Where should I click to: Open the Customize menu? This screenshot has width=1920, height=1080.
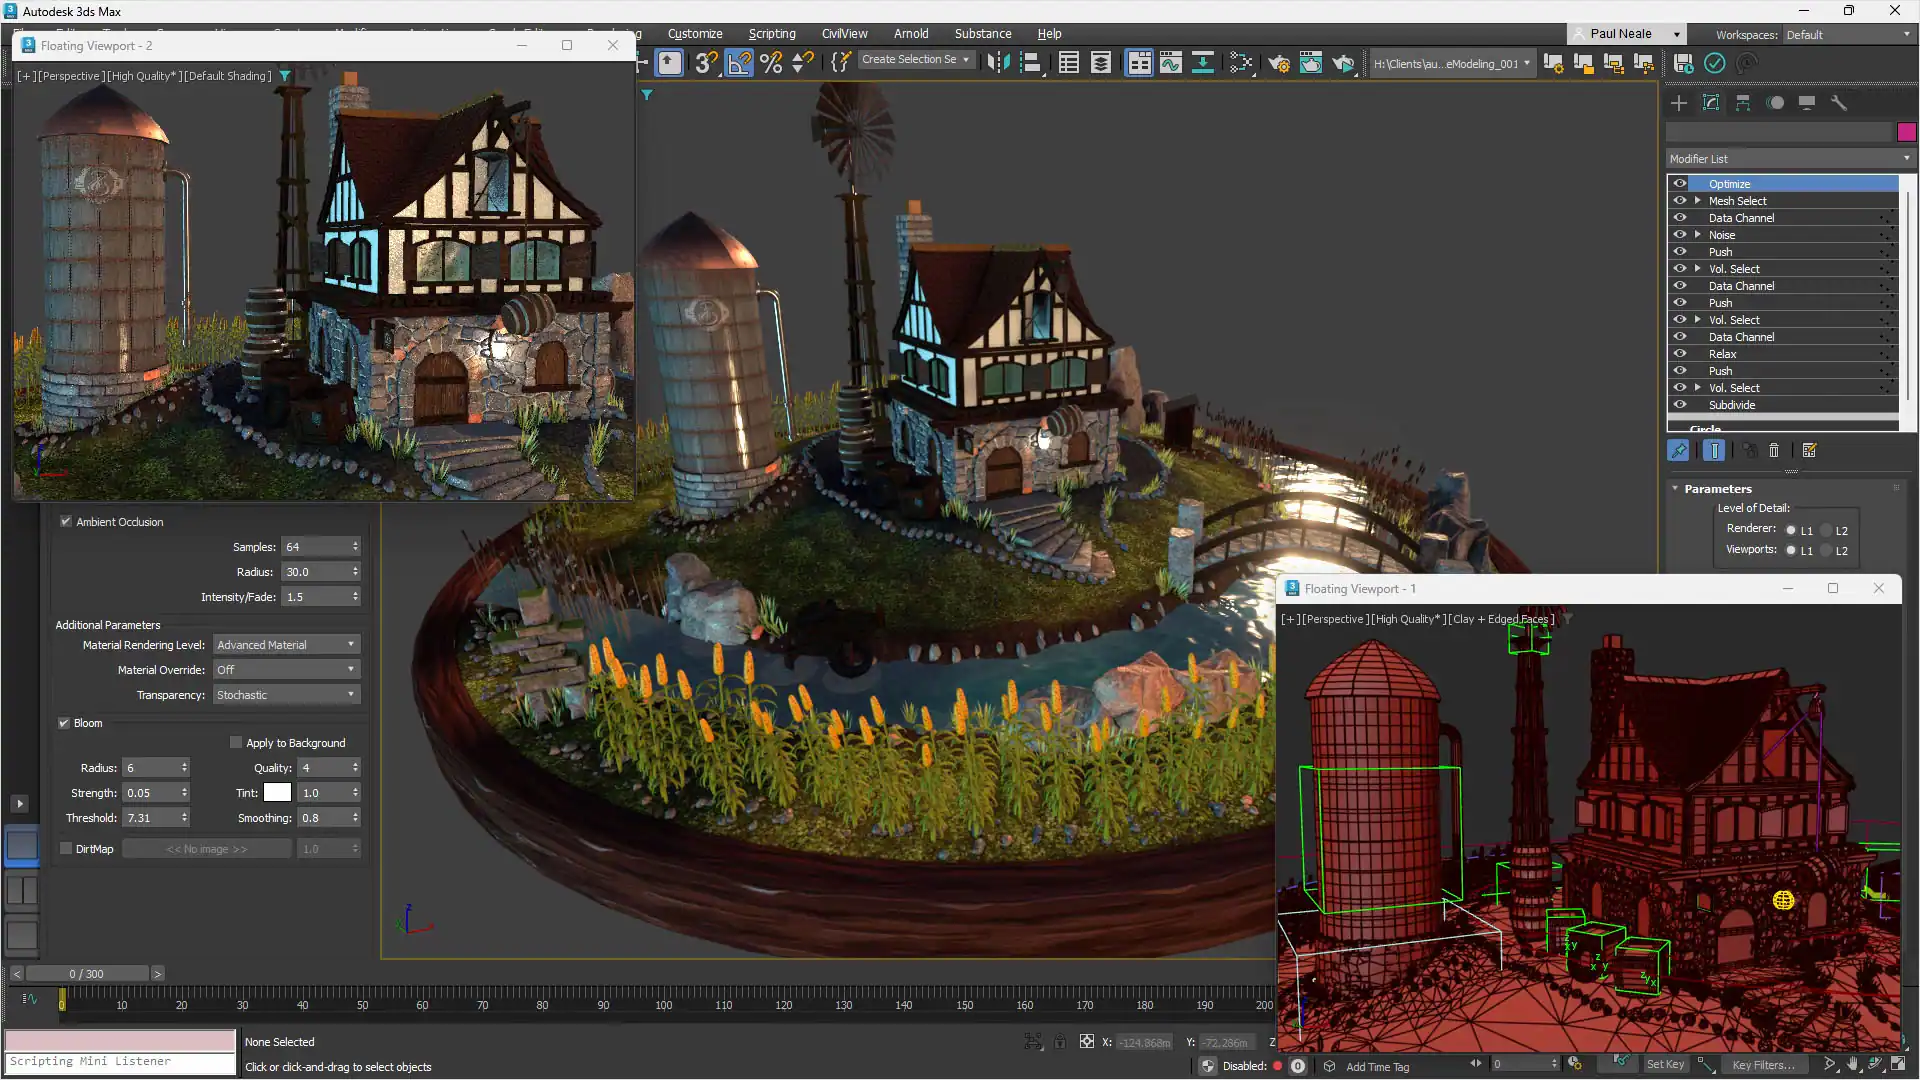695,33
